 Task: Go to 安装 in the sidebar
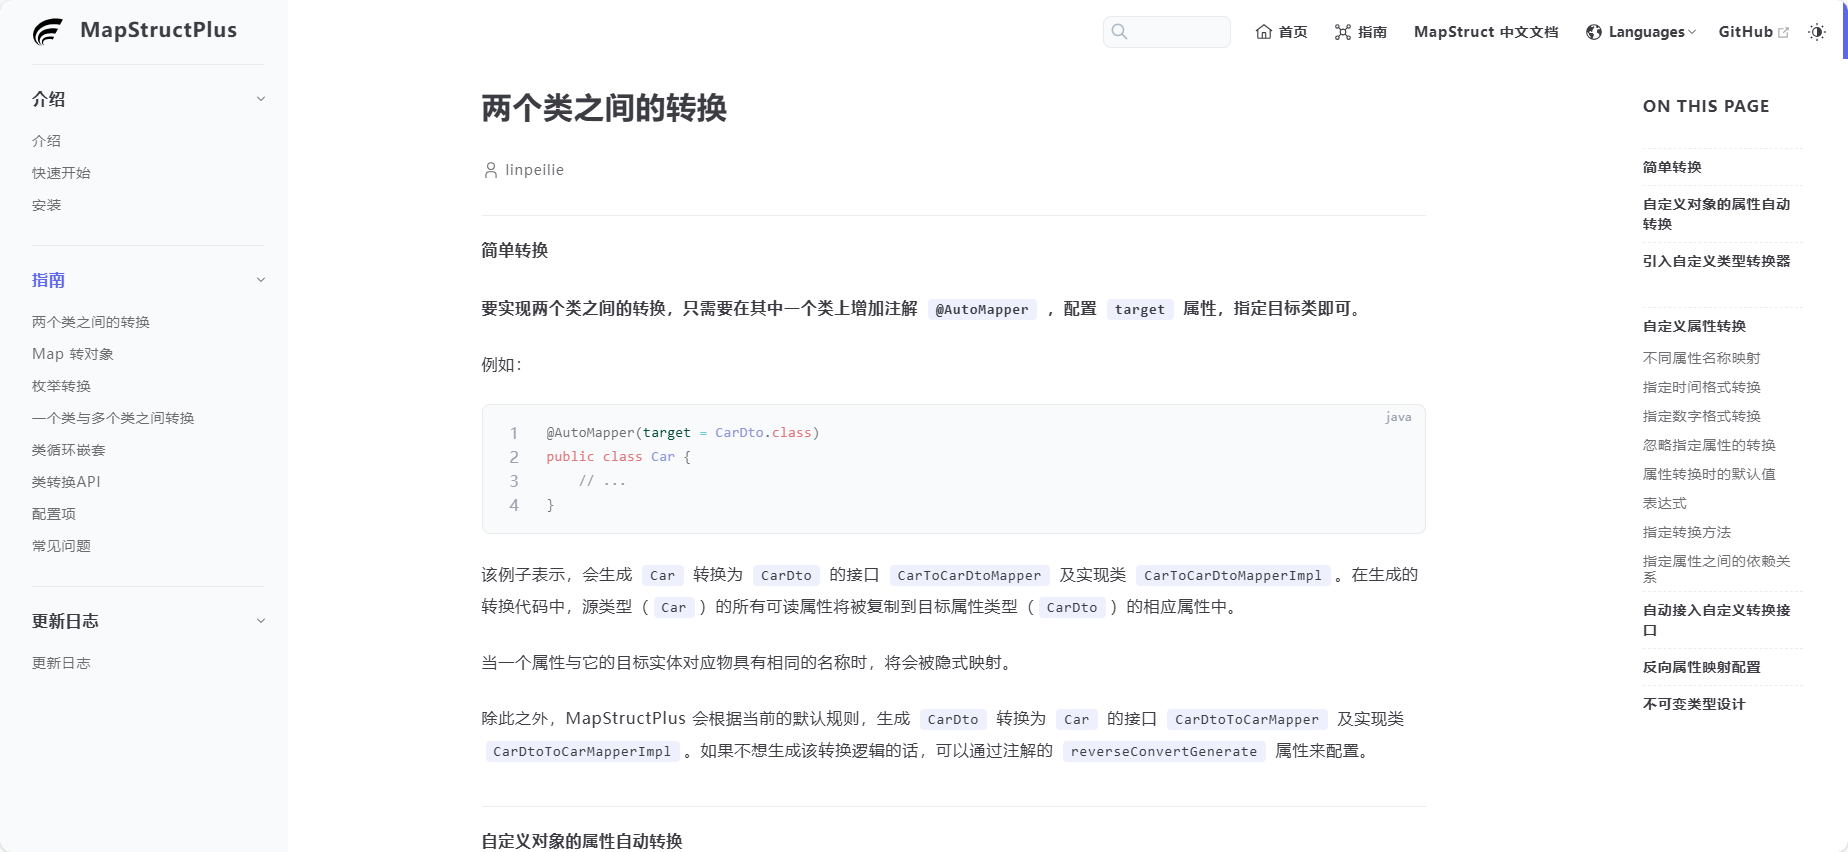pyautogui.click(x=46, y=205)
